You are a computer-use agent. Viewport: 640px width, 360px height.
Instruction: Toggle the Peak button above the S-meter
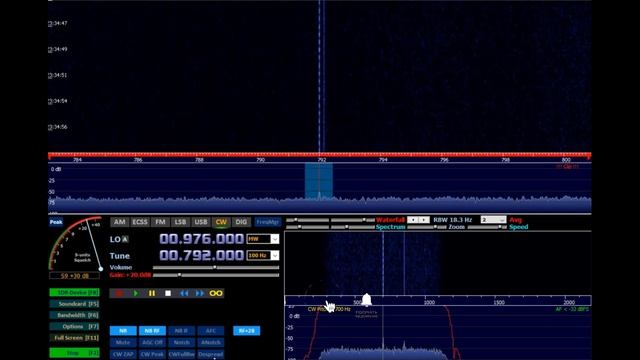pyautogui.click(x=56, y=222)
